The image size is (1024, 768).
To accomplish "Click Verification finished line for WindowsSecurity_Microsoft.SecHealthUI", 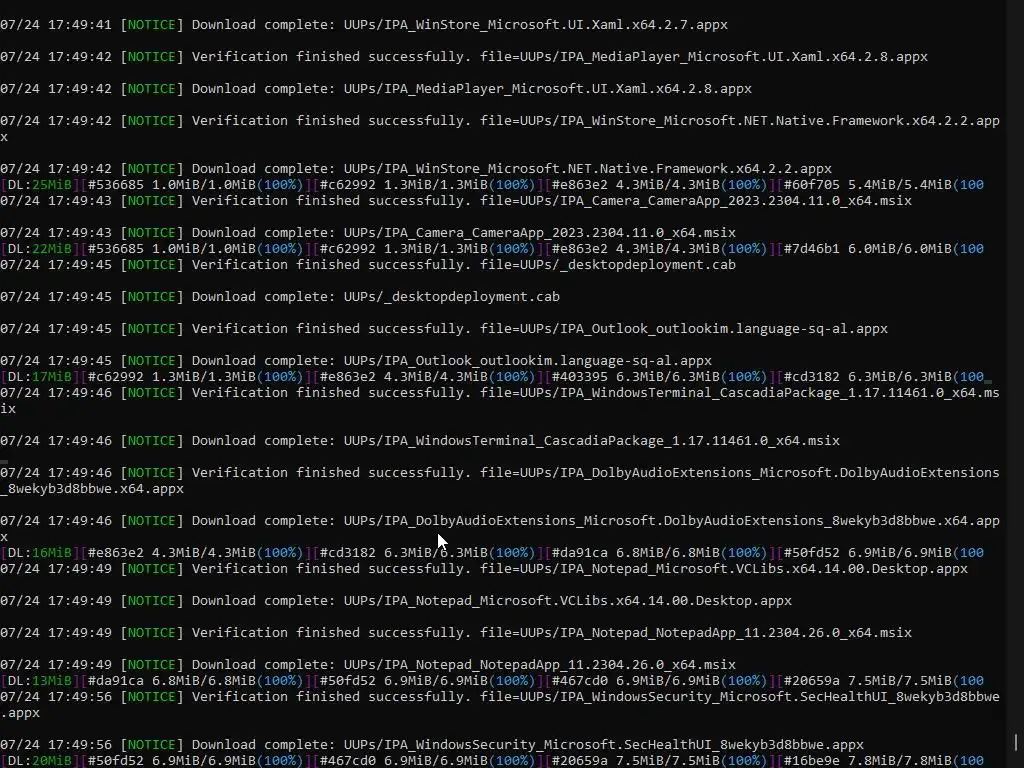I will tap(500, 705).
